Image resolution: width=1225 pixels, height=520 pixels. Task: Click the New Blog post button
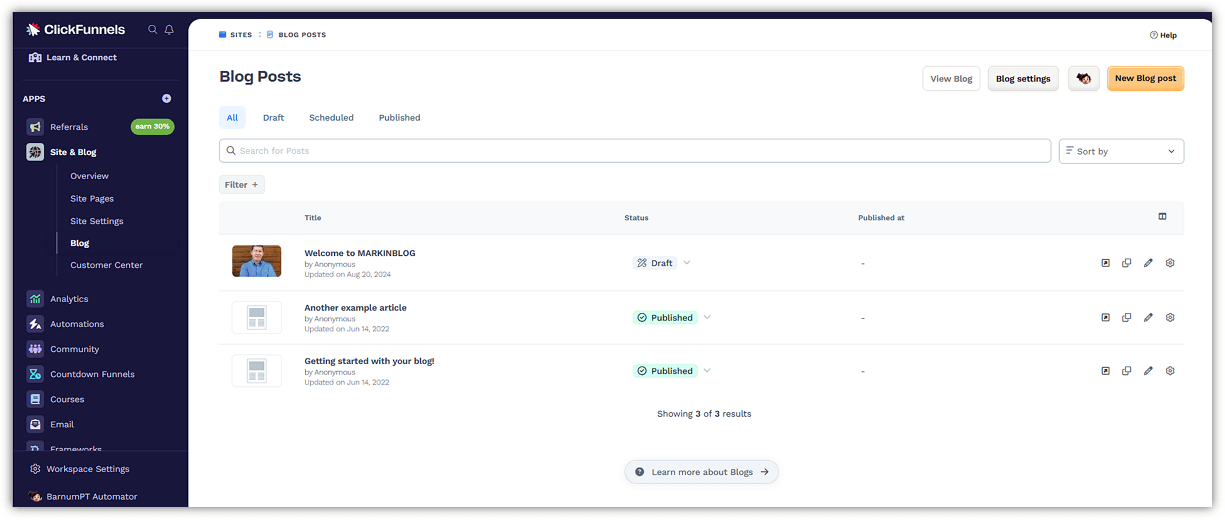point(1145,79)
